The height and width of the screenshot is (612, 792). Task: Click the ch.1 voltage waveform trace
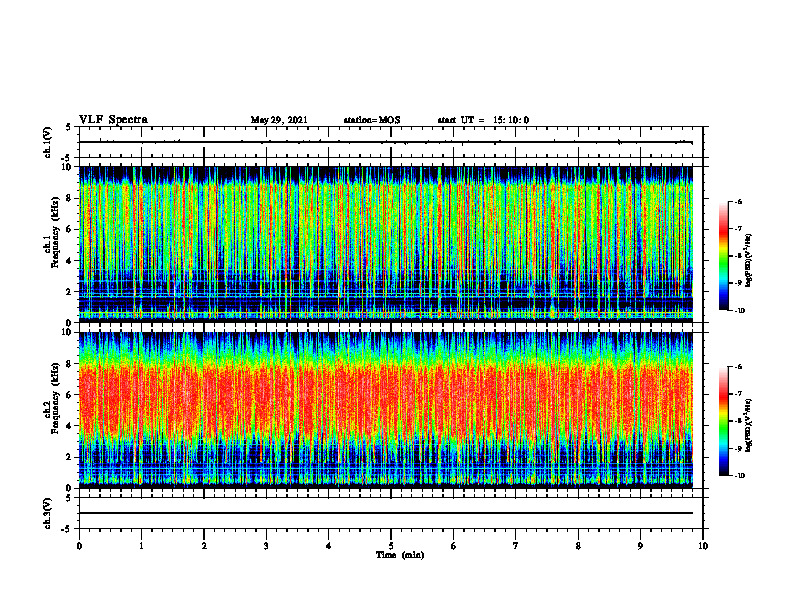[386, 142]
